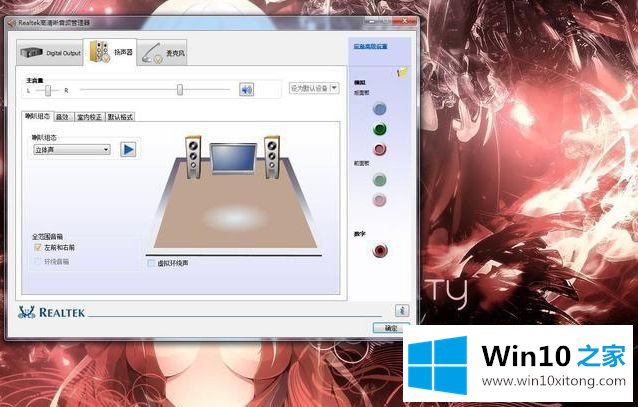Viewport: 638px width, 407px height.
Task: Close the Realtek audio manager window
Action: (404, 21)
